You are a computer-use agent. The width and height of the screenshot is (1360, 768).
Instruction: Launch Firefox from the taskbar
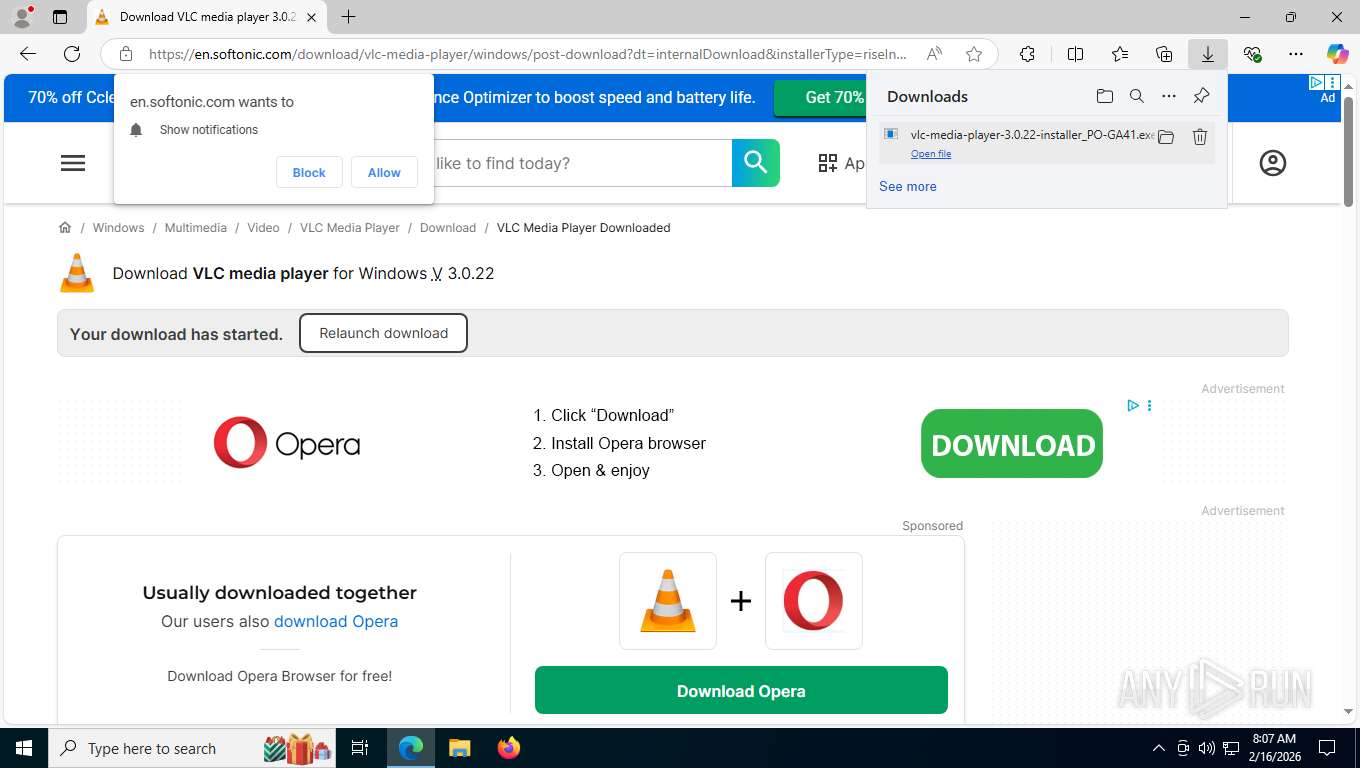point(509,748)
